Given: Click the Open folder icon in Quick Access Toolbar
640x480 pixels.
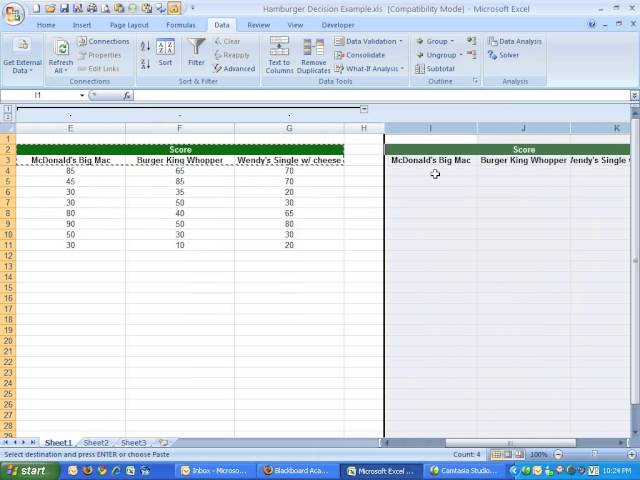Looking at the screenshot, I should point(50,8).
